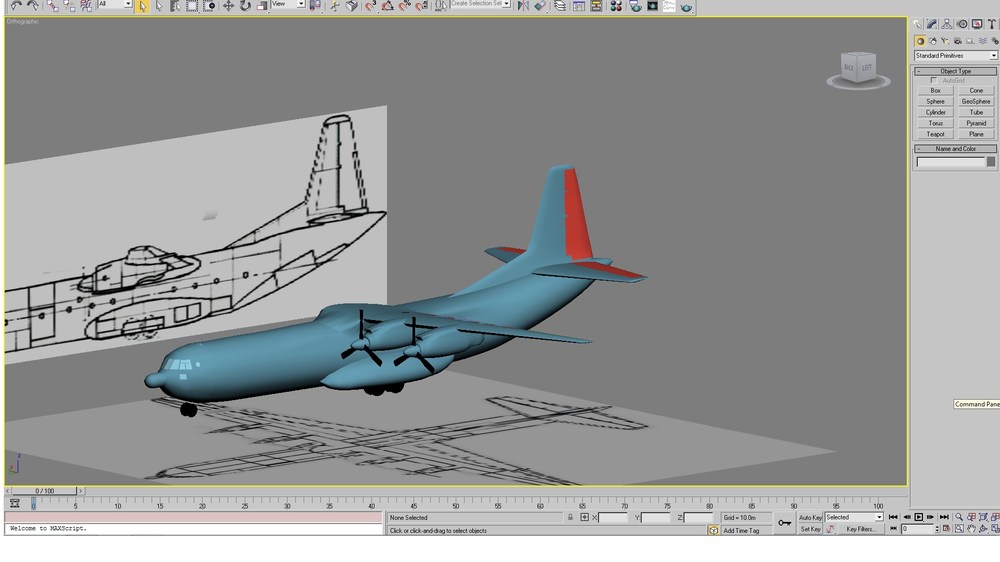The width and height of the screenshot is (1000, 562).
Task: Select the Select and Link tool
Action: [x=52, y=6]
